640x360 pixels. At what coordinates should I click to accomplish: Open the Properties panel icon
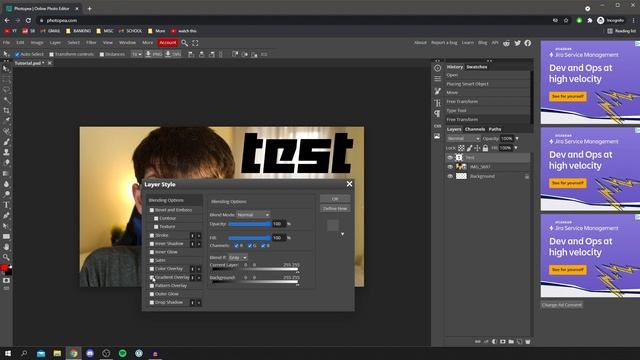coord(438,79)
